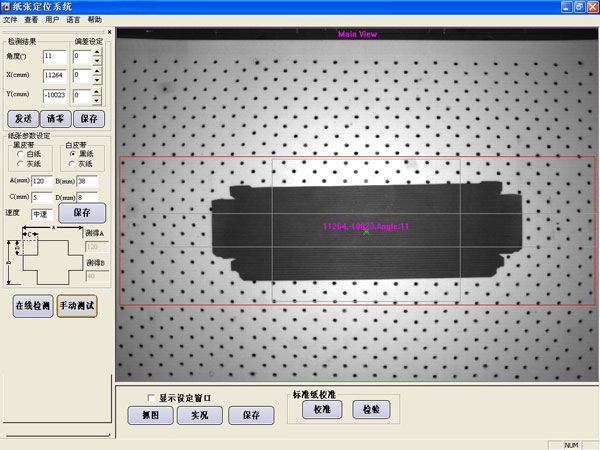The height and width of the screenshot is (450, 600).
Task: Click the 保存 button next to 清零
Action: (x=89, y=119)
